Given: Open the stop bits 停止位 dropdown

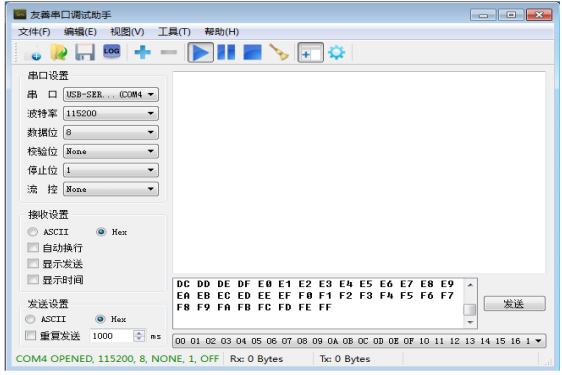Looking at the screenshot, I should point(111,170).
